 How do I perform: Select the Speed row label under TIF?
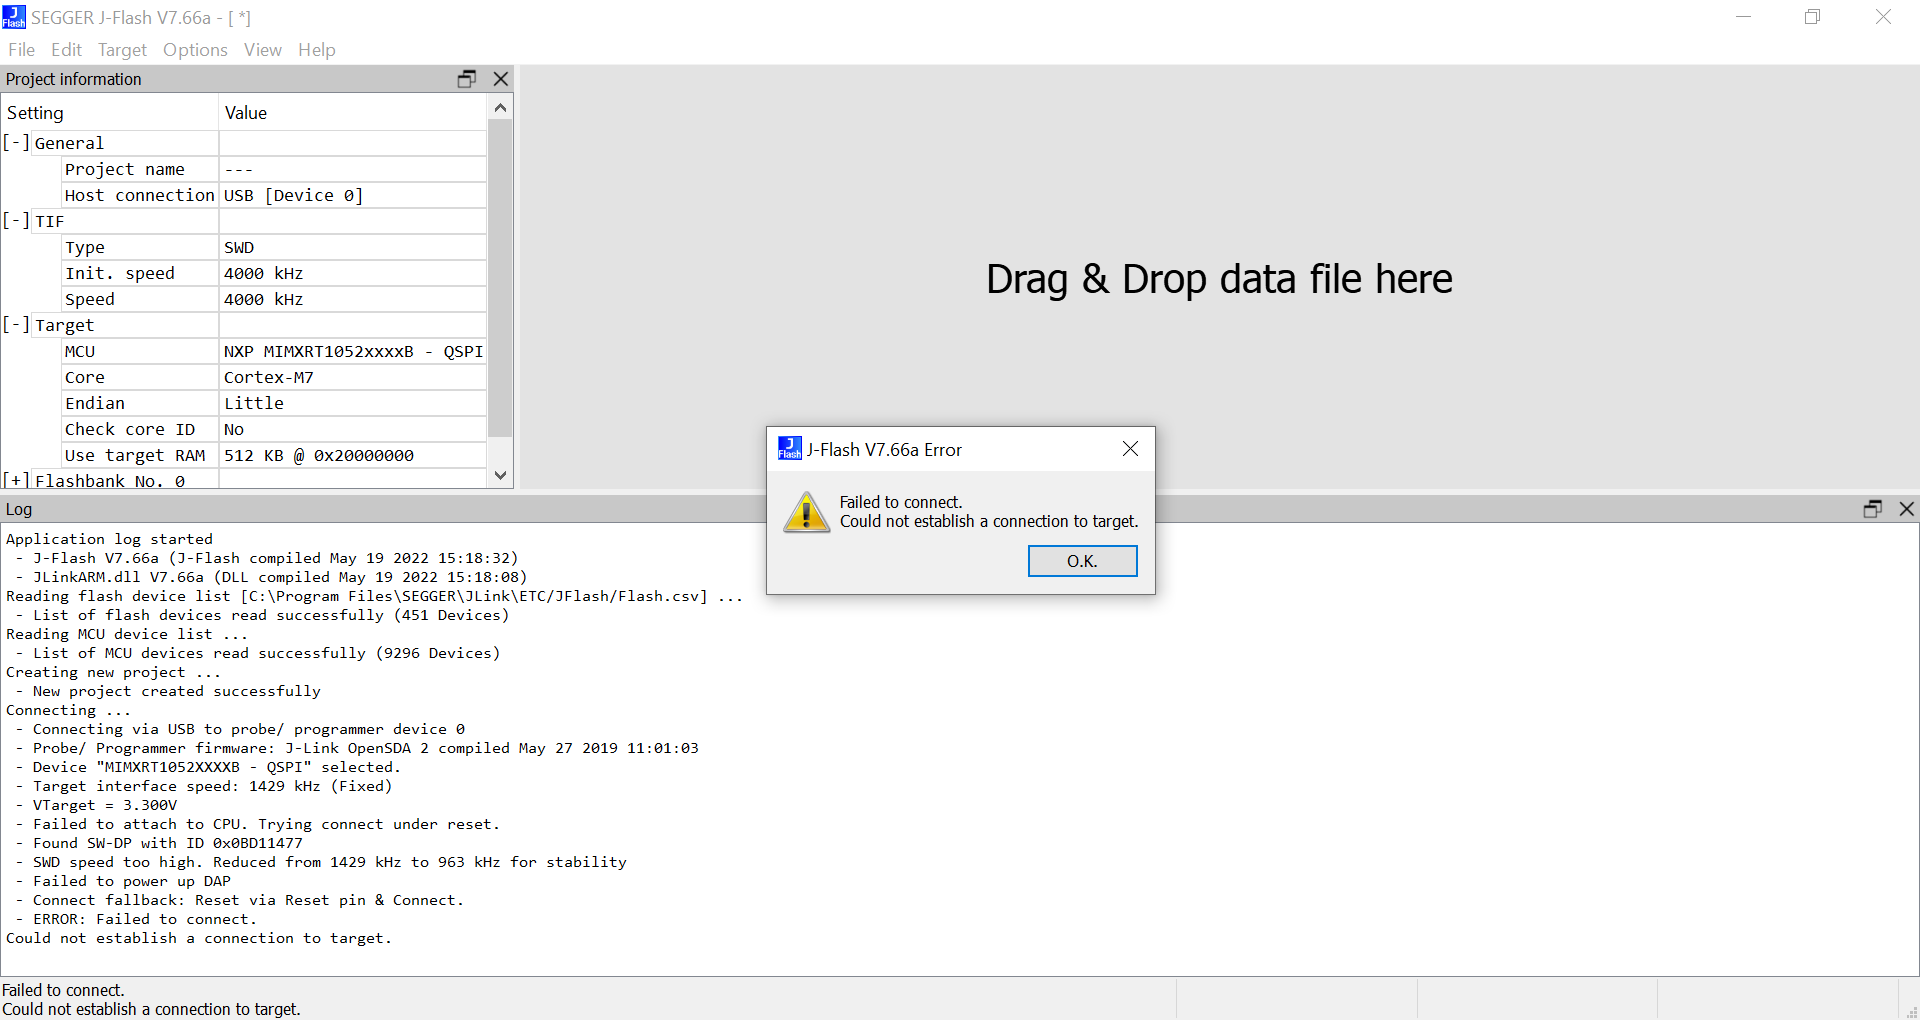click(x=139, y=299)
